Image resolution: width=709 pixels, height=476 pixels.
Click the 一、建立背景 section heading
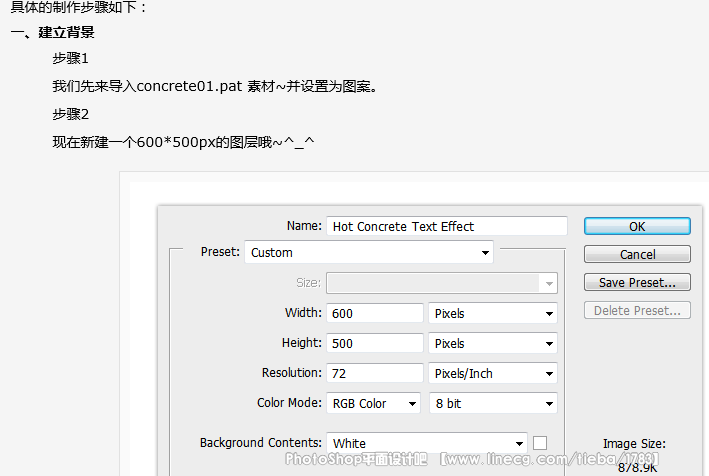tap(52, 32)
